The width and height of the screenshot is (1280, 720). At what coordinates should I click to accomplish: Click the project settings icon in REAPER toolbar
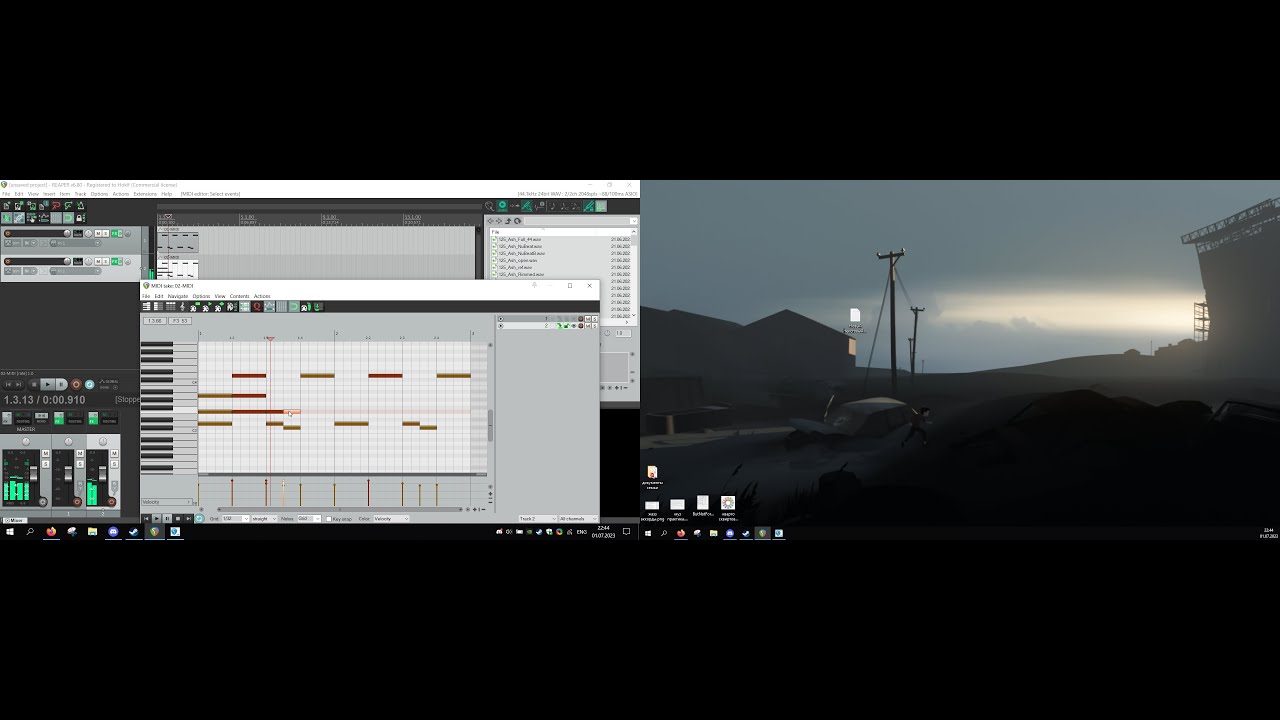(x=44, y=205)
